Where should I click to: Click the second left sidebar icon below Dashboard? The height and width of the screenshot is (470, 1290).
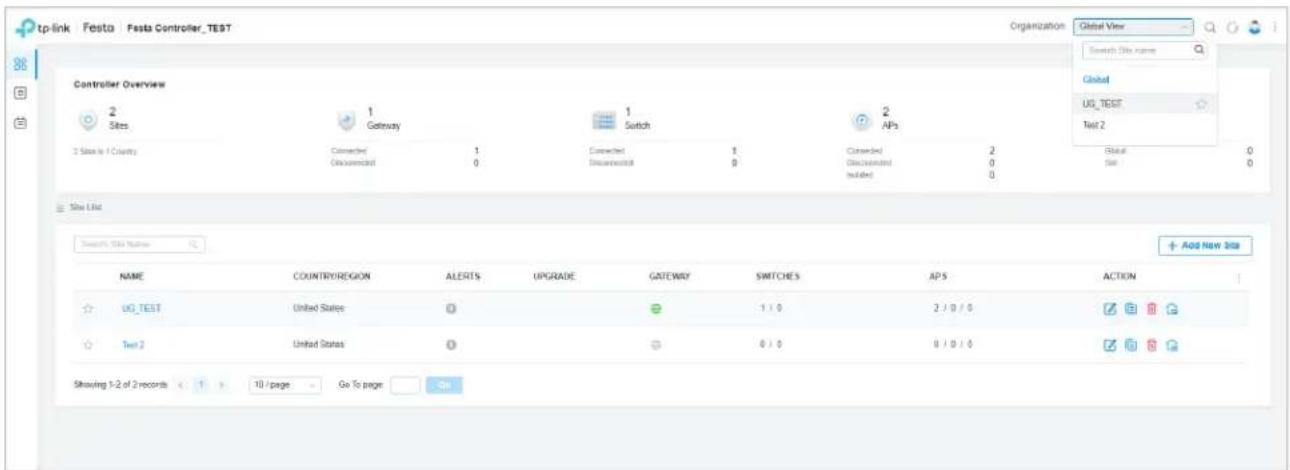[x=19, y=92]
